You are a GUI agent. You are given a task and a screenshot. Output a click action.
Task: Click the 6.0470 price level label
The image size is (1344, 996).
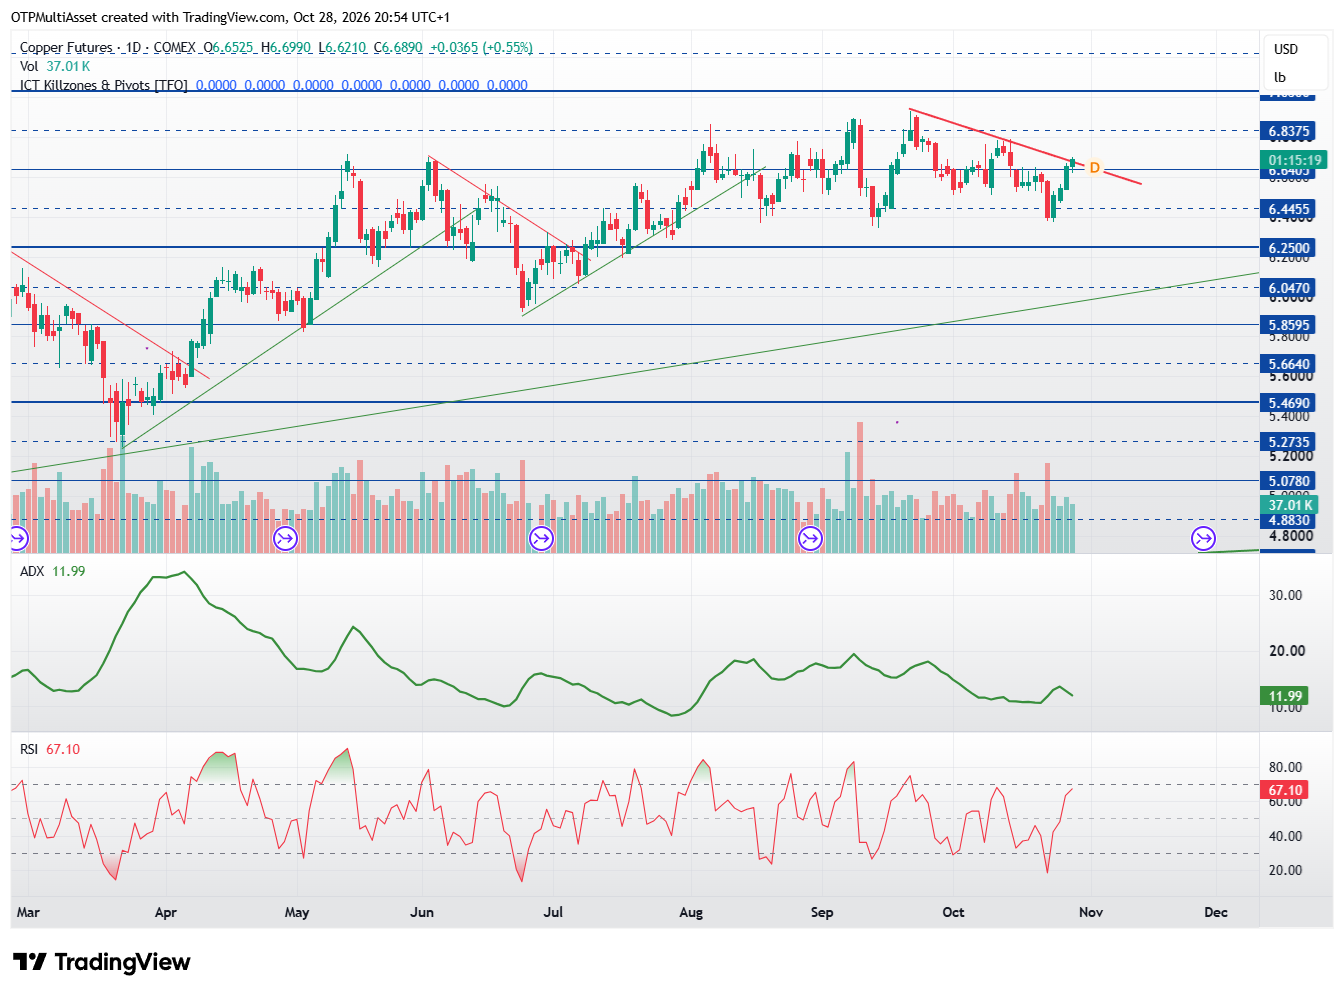point(1288,288)
